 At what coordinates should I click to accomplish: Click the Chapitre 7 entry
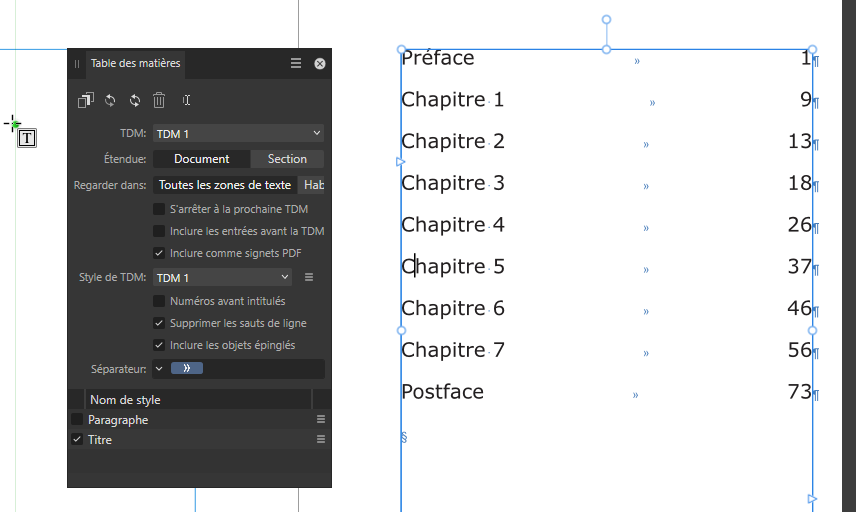tap(453, 350)
